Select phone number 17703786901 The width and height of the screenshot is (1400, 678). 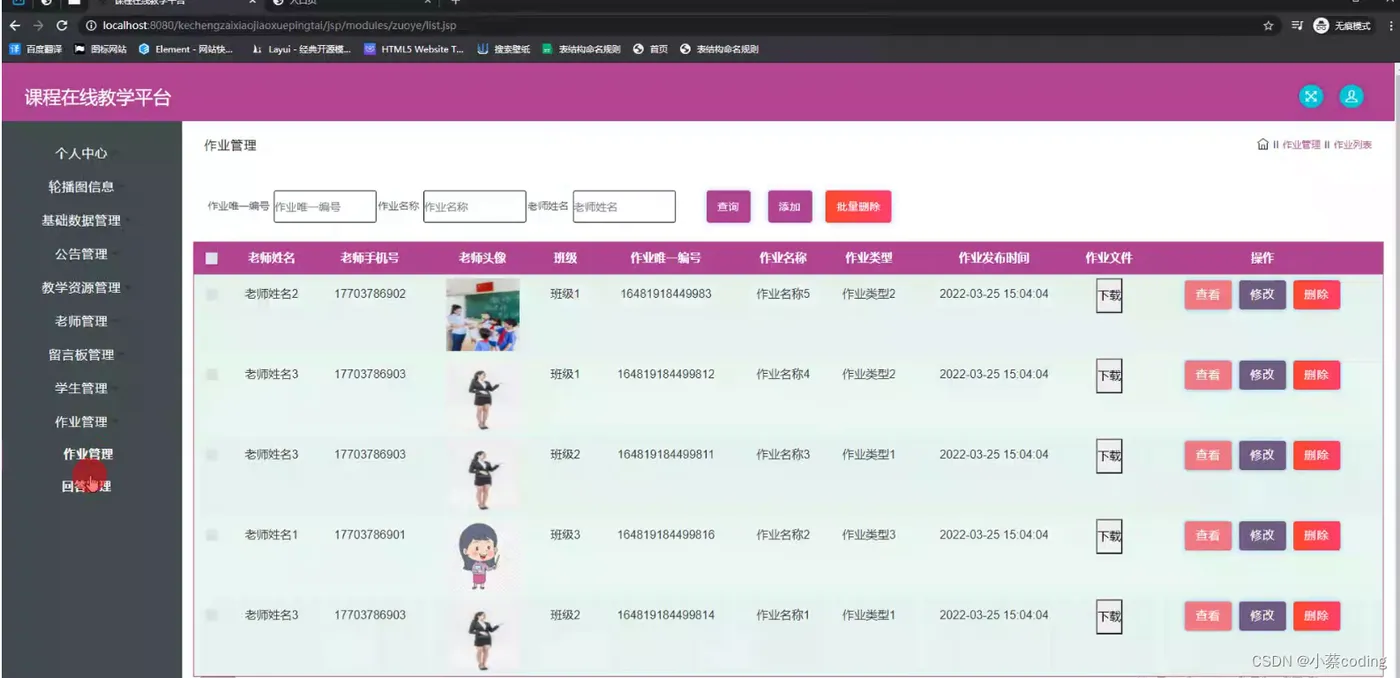coord(370,535)
